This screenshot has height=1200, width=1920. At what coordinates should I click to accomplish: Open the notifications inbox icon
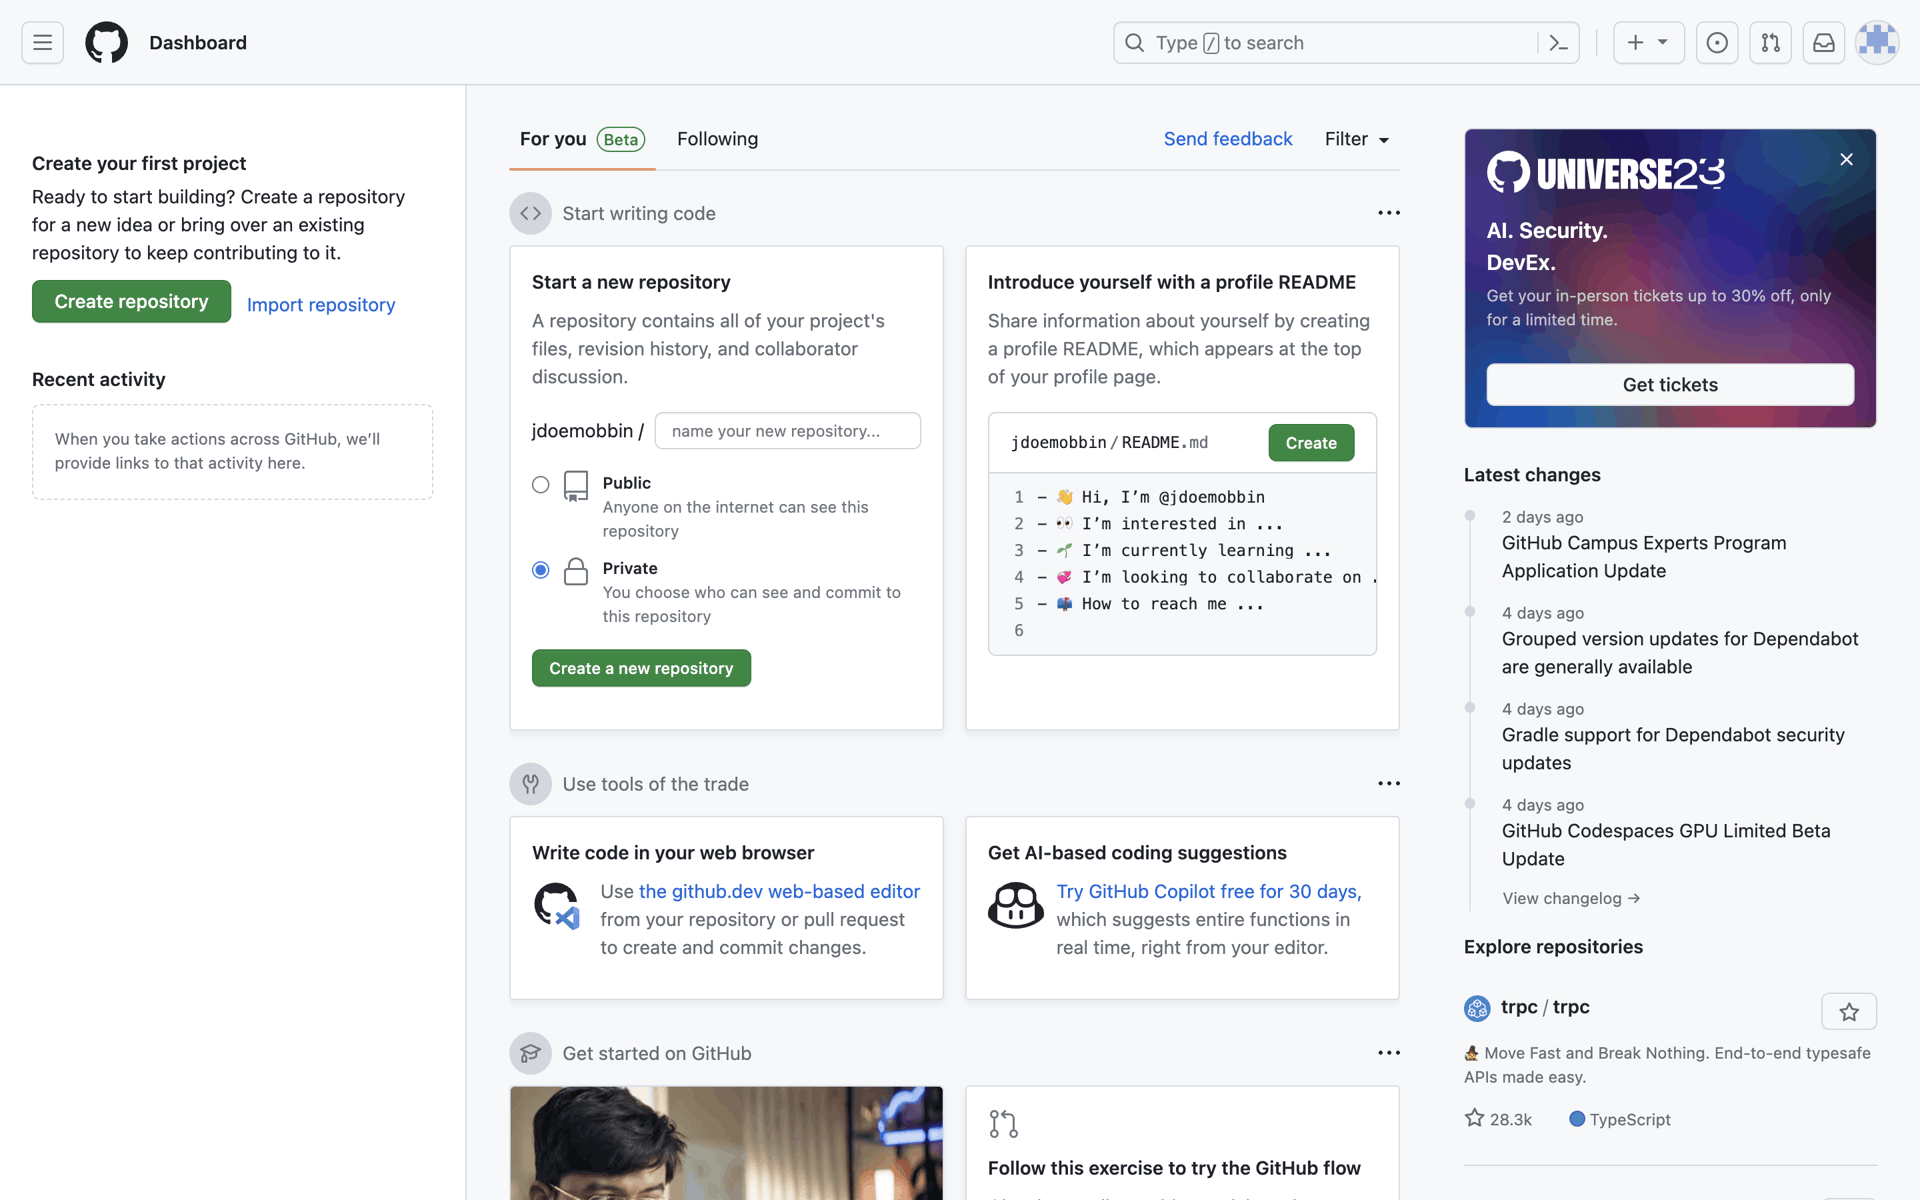1824,43
